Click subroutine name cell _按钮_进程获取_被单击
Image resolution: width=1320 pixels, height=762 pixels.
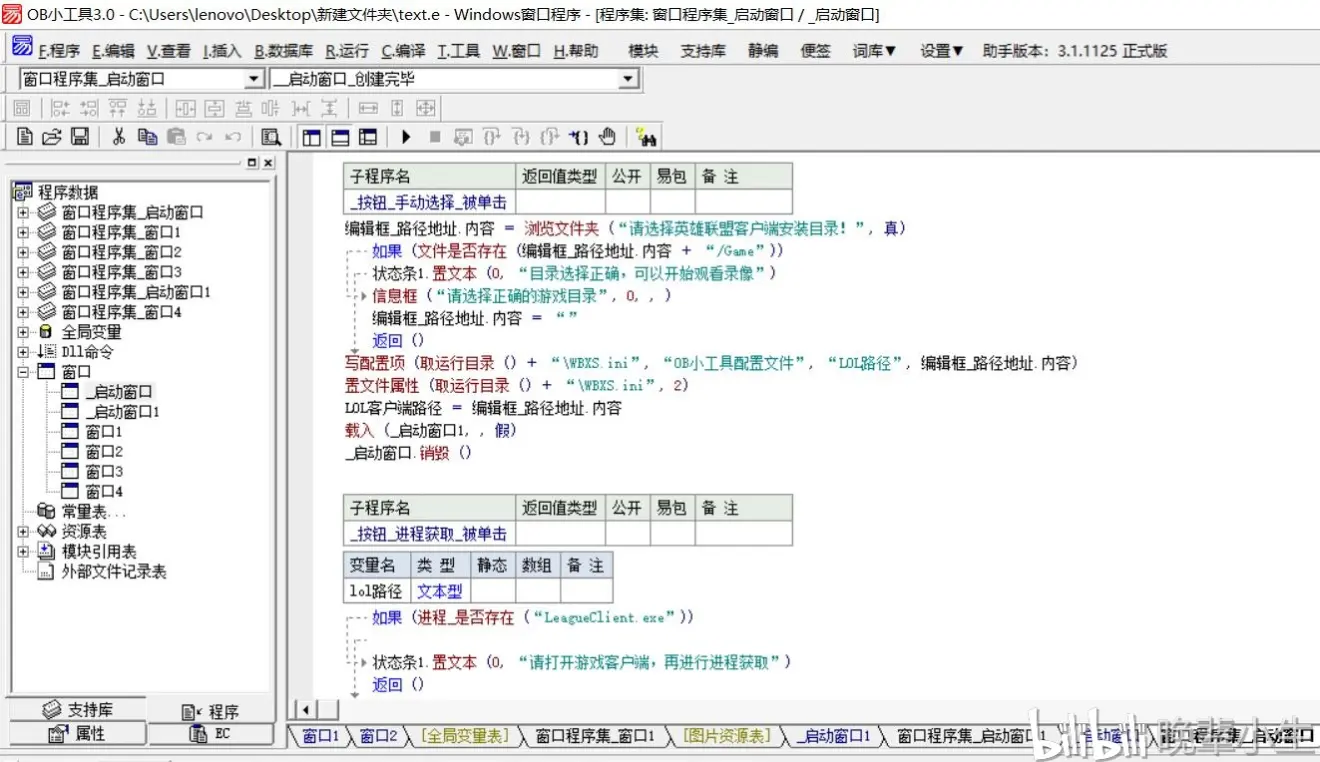pyautogui.click(x=431, y=534)
